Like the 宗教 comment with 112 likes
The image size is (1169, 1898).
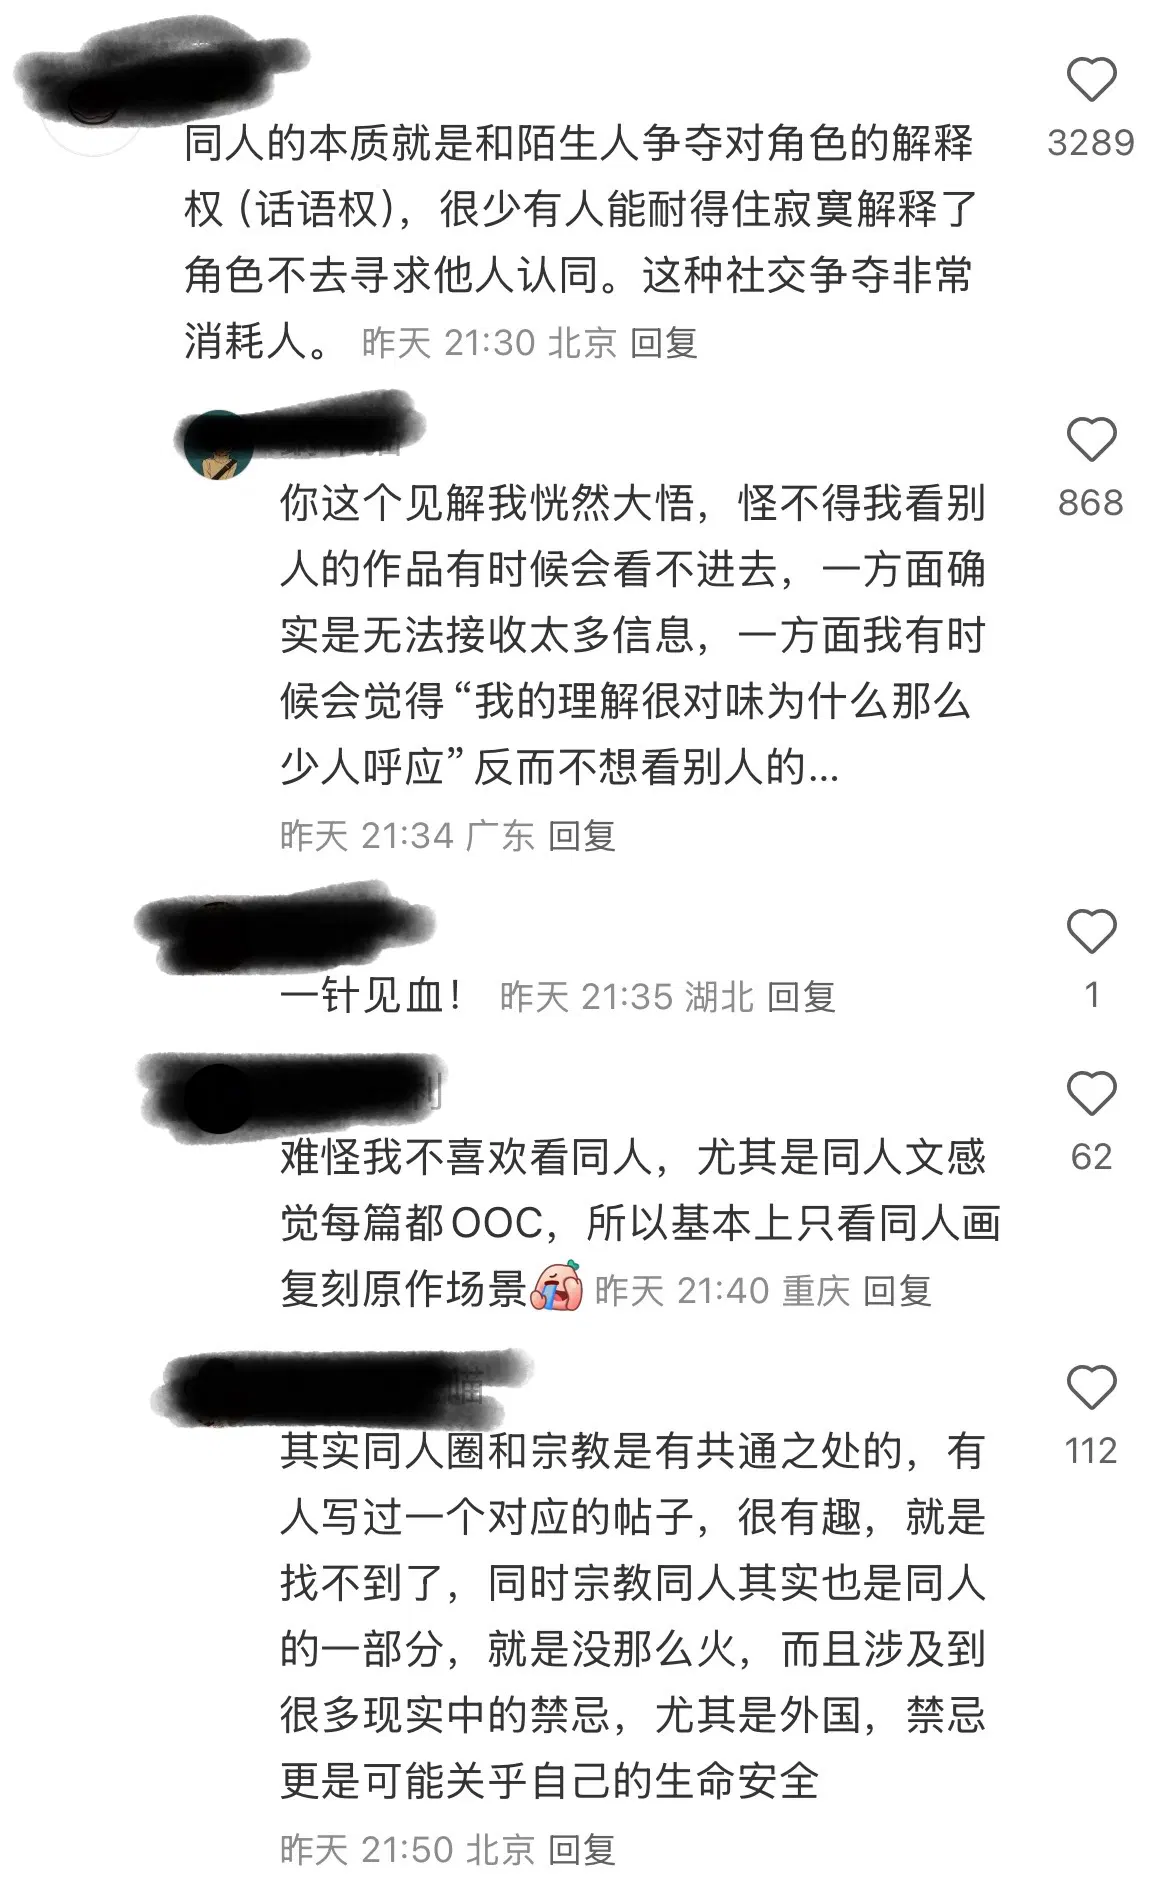pos(1091,1388)
